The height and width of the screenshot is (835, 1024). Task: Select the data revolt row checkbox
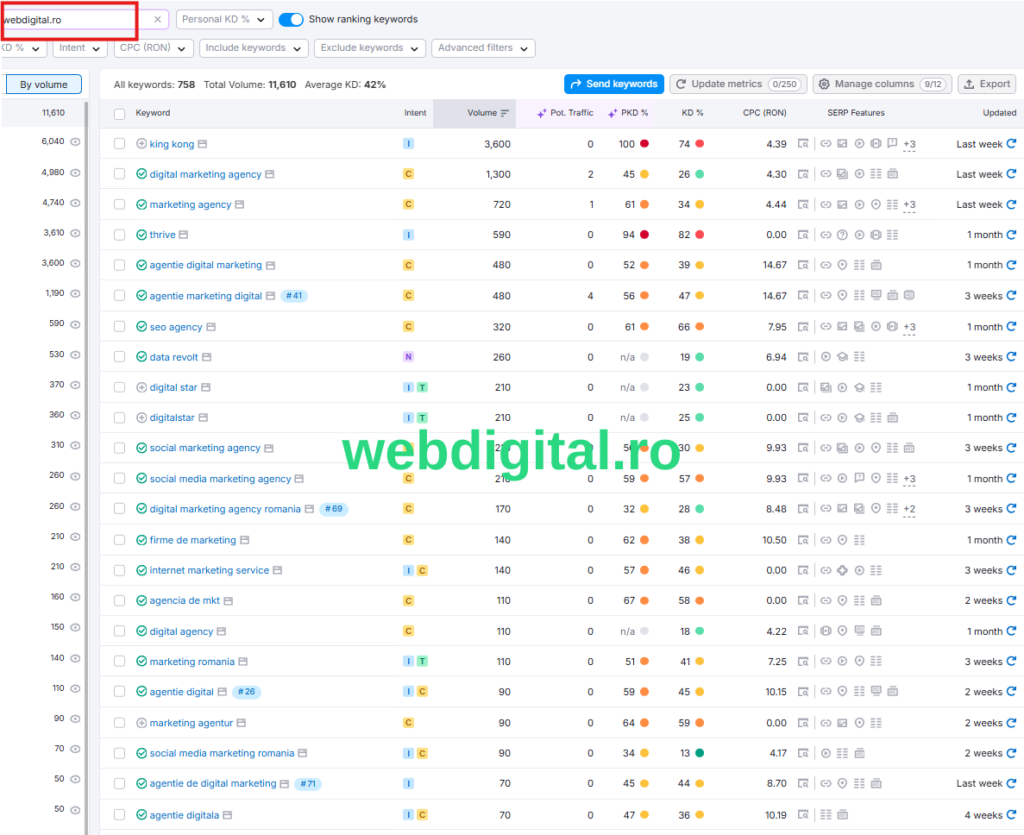point(119,357)
